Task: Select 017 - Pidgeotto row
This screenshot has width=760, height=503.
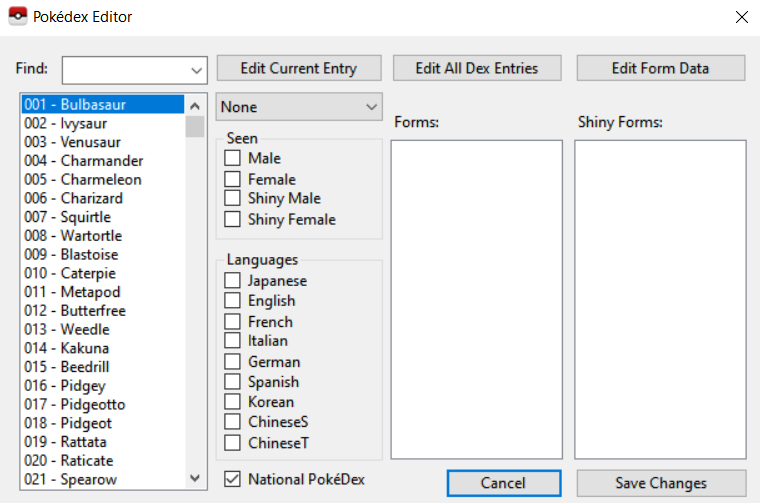Action: pyautogui.click(x=103, y=404)
